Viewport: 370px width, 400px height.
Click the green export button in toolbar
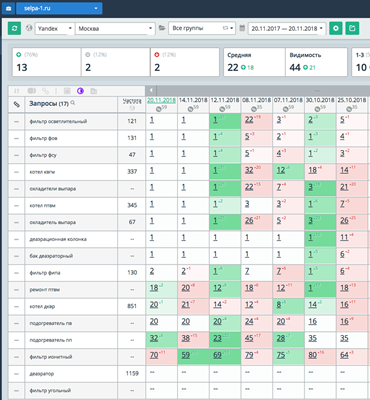[x=352, y=28]
